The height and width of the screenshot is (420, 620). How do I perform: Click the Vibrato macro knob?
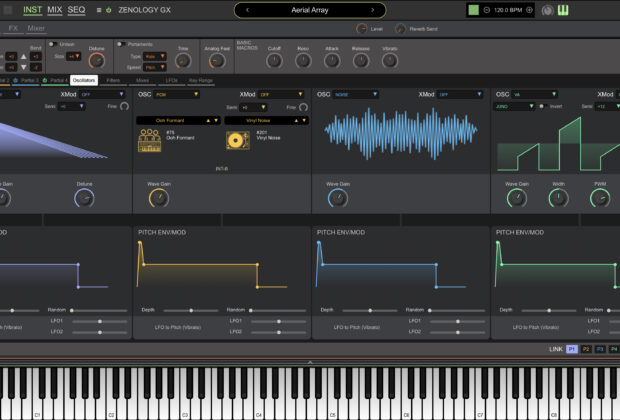(389, 60)
